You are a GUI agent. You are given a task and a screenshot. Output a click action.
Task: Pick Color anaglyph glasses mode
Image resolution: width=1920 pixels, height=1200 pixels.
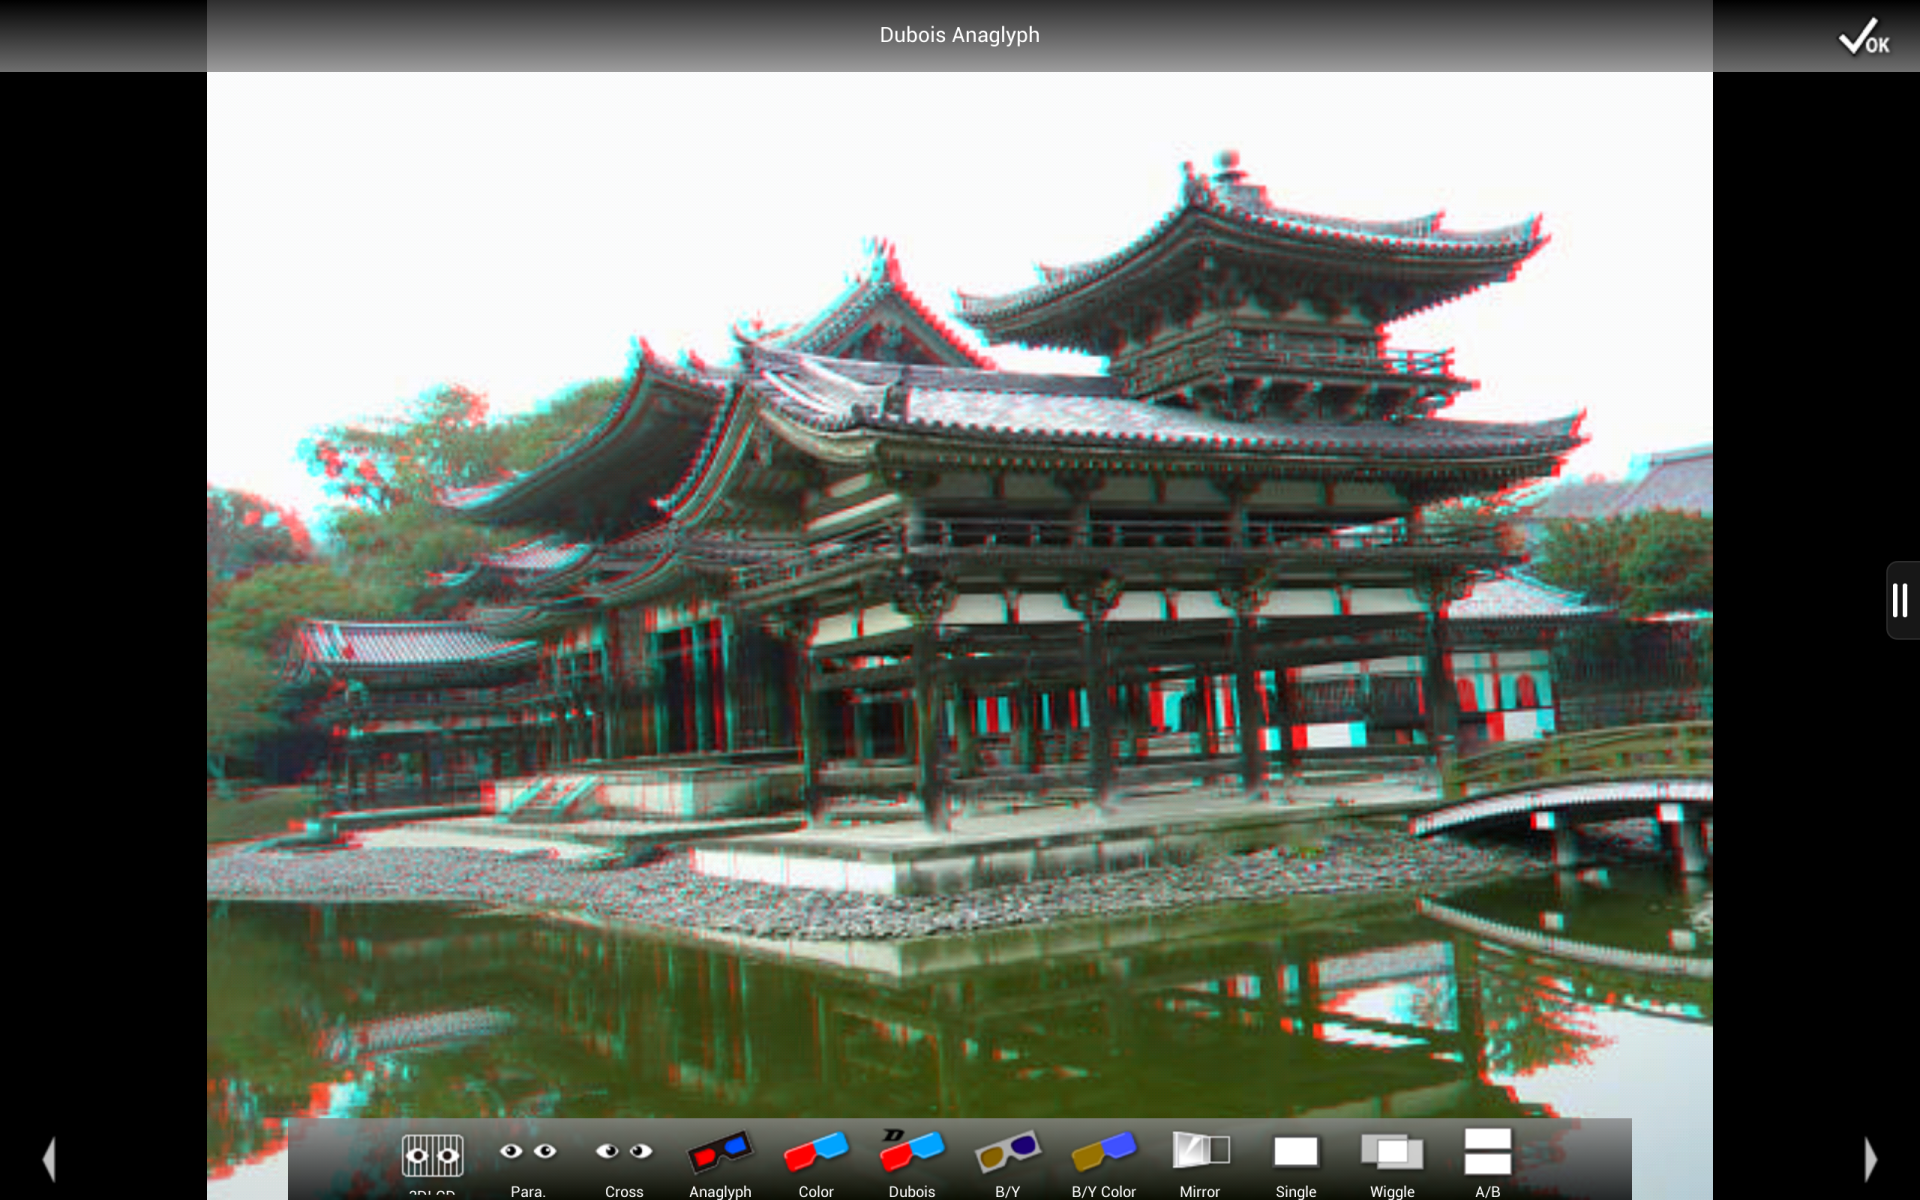coord(815,1153)
